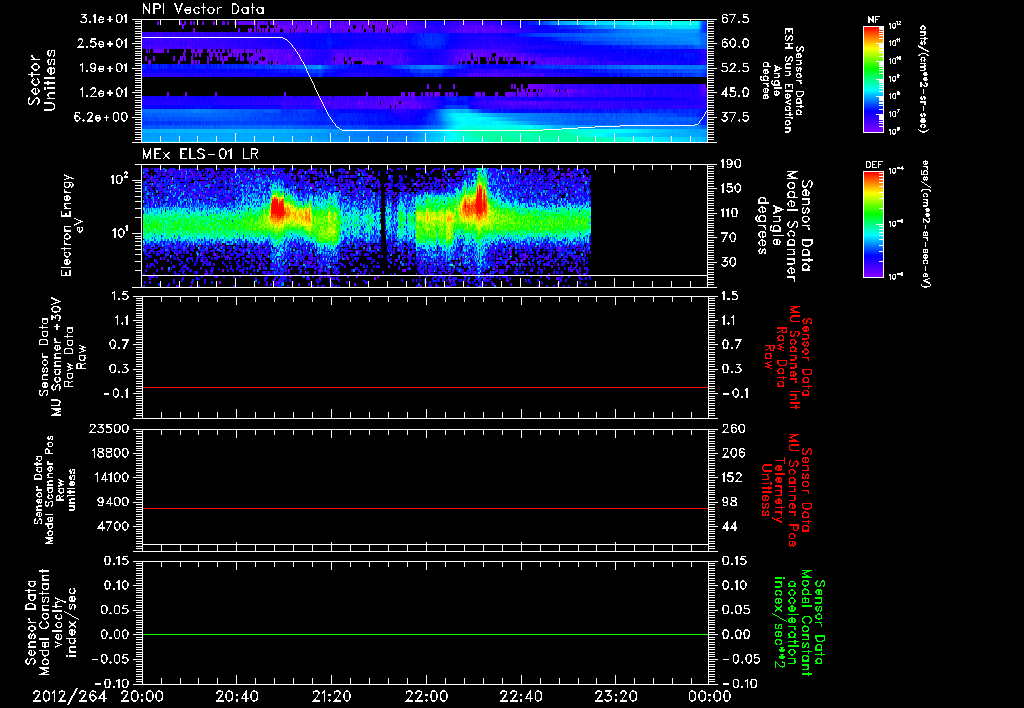Select the 22:00 time axis label
Viewport: 1024px width, 708px height.
point(426,697)
